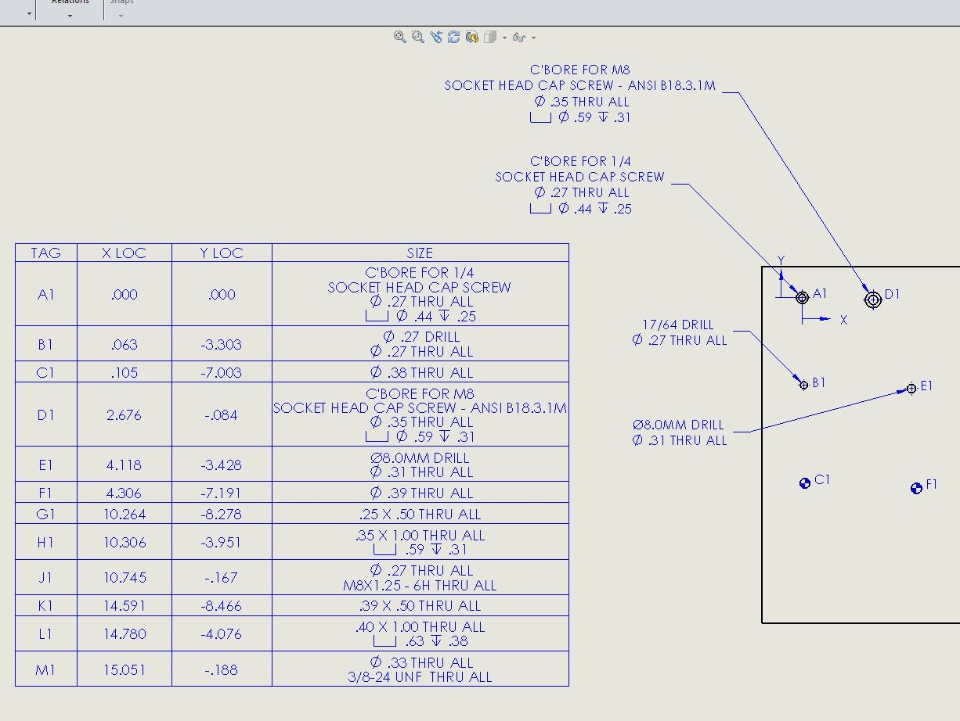Open the leftmost toolbar dropdown arrow
The height and width of the screenshot is (721, 960).
pyautogui.click(x=29, y=13)
